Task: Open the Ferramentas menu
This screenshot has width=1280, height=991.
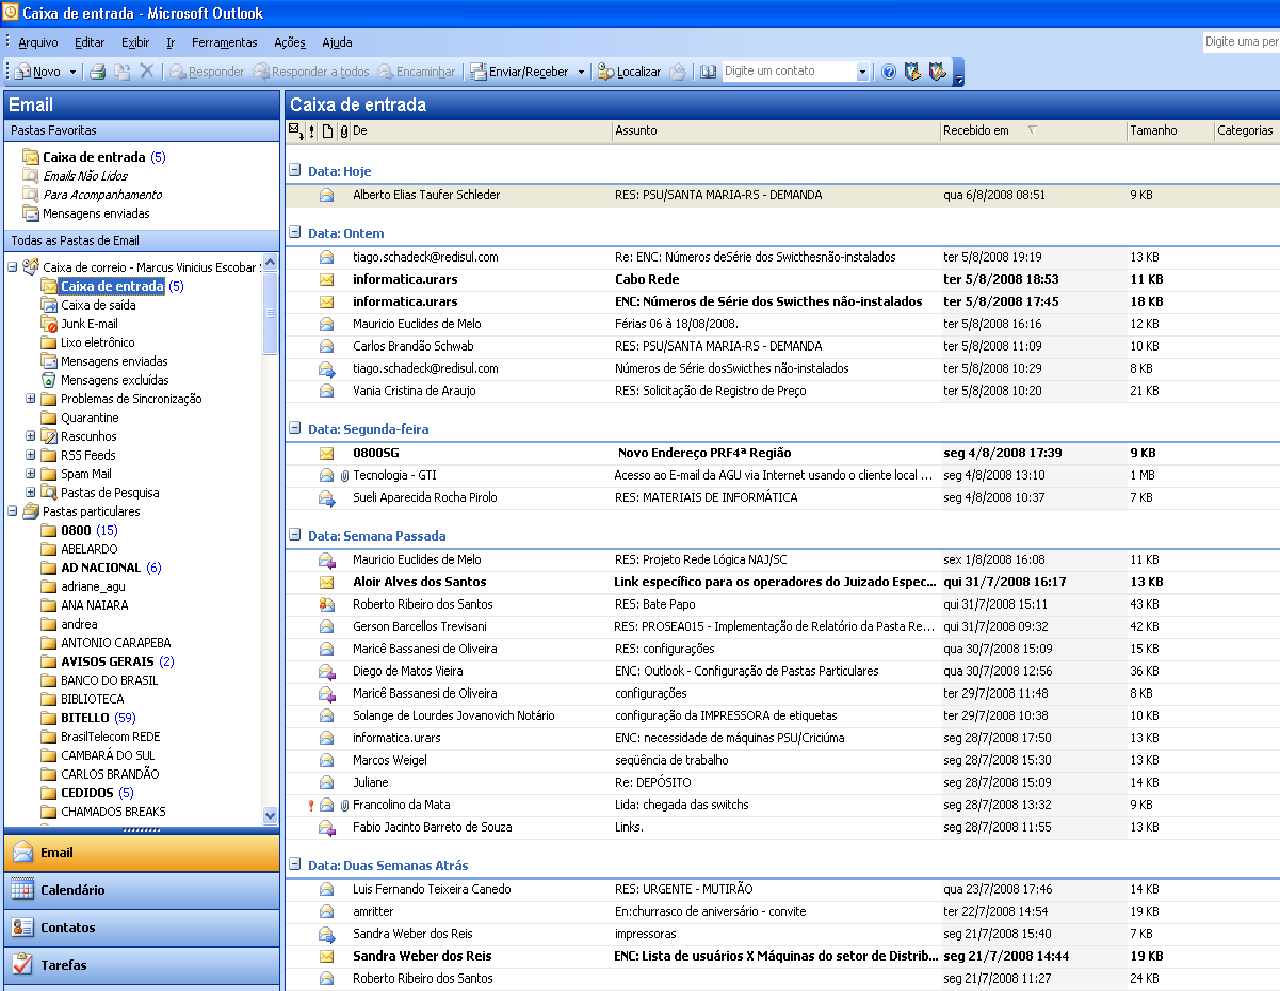Action: [x=225, y=42]
